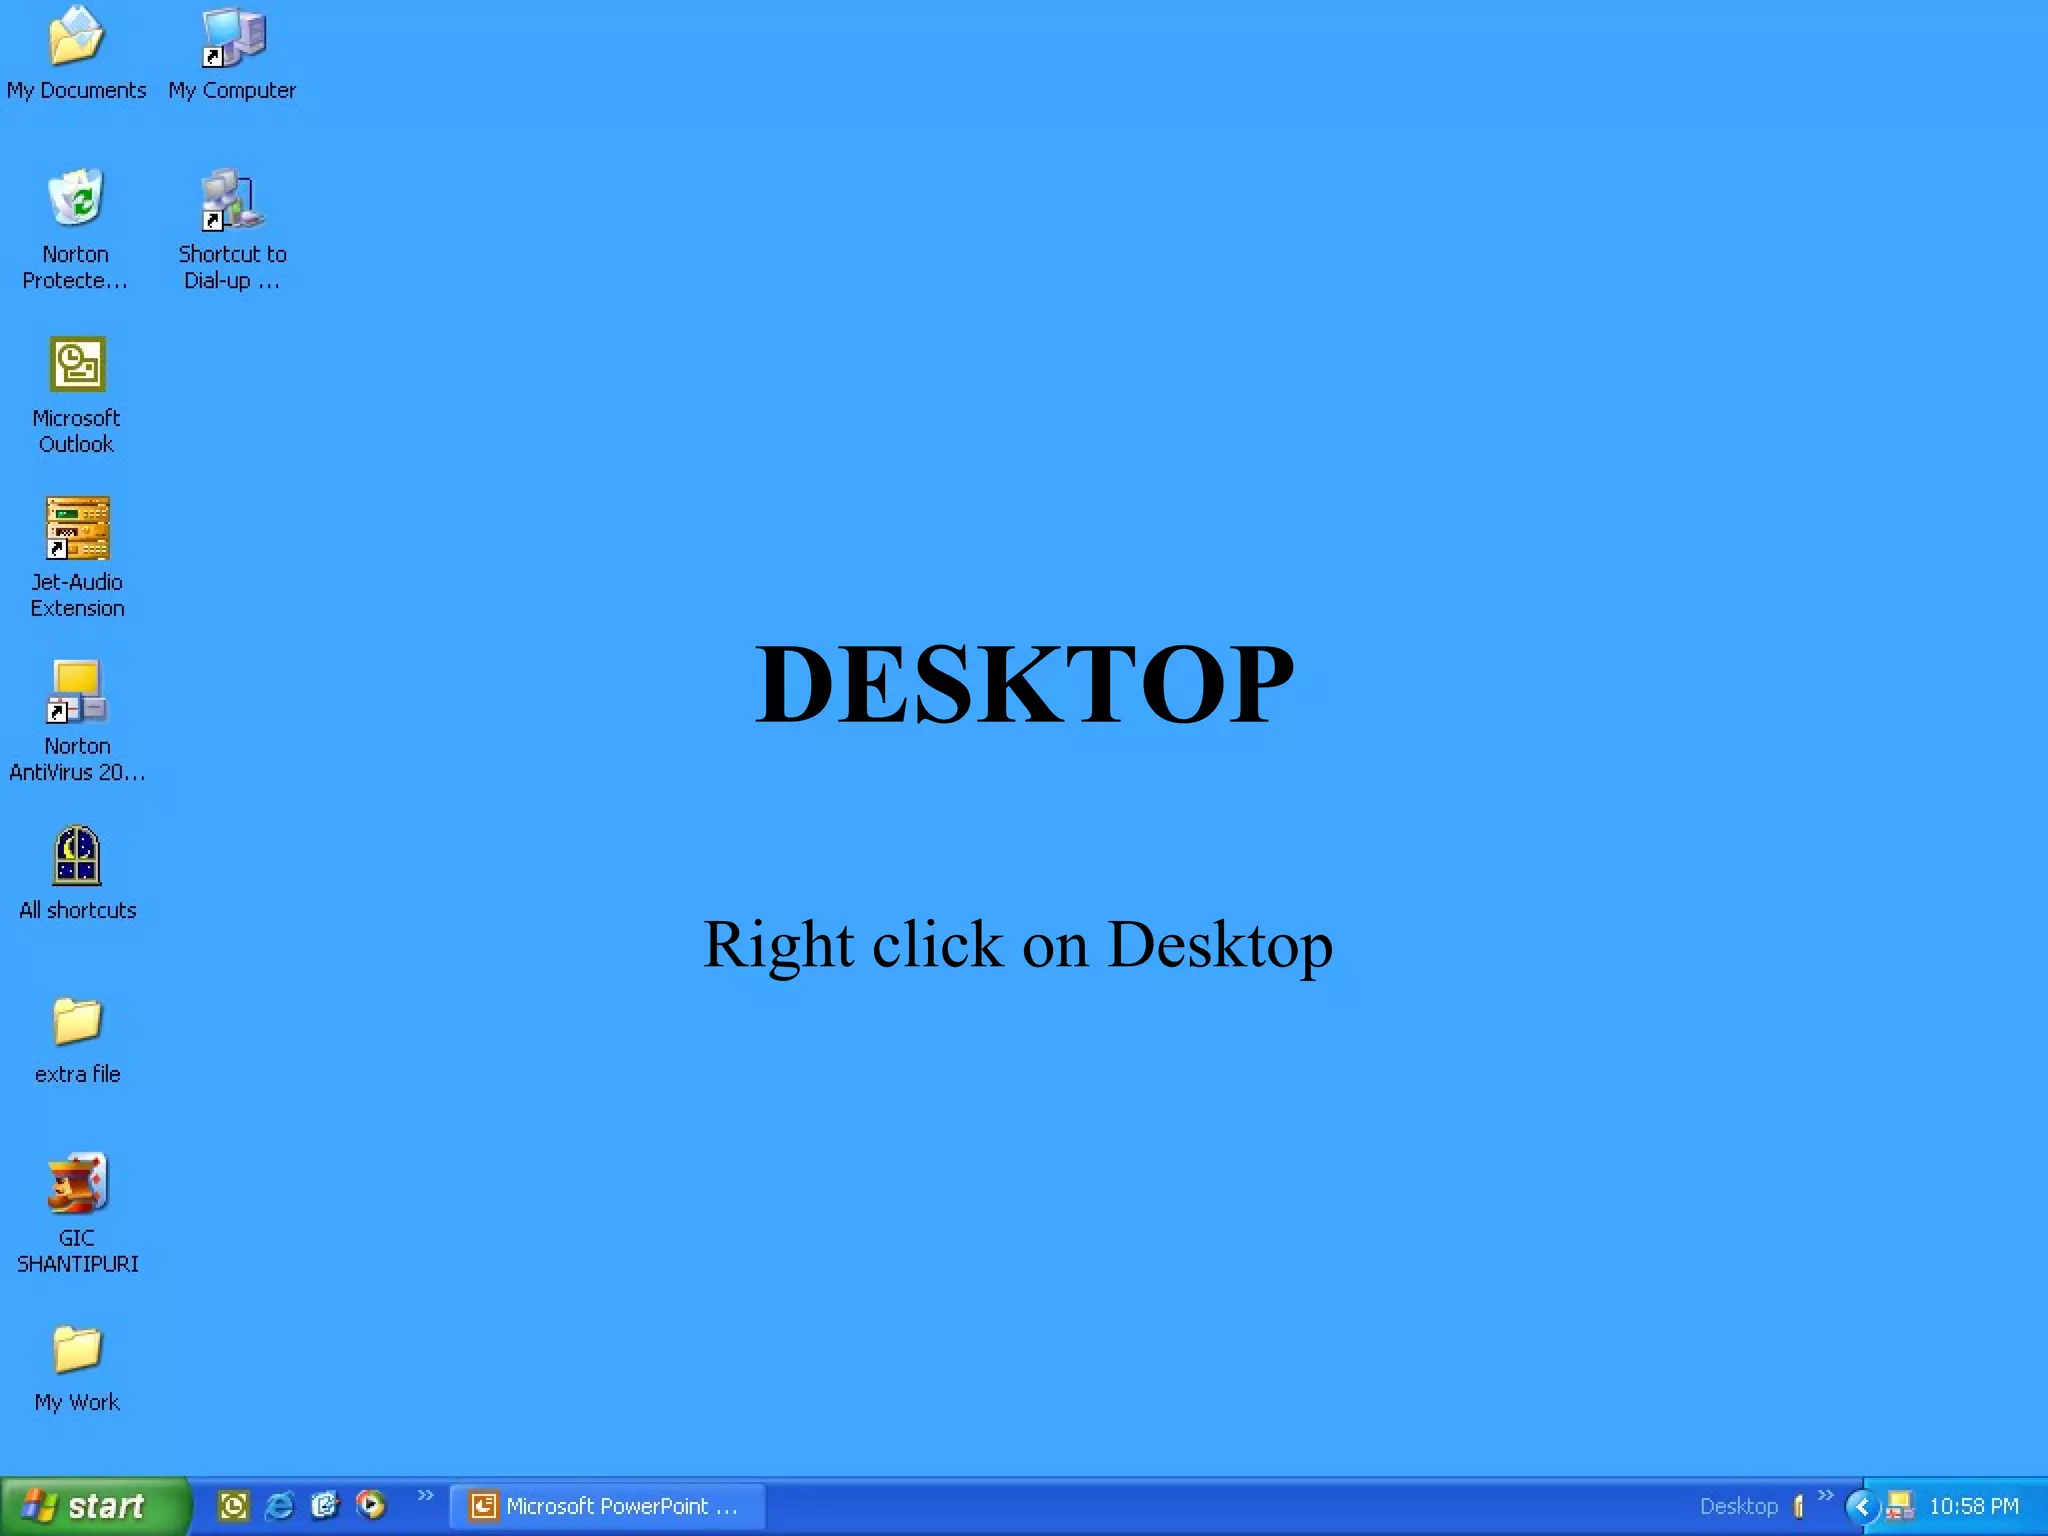Select the Microsoft Outlook desktop icon
This screenshot has height=1536, width=2048.
[77, 364]
